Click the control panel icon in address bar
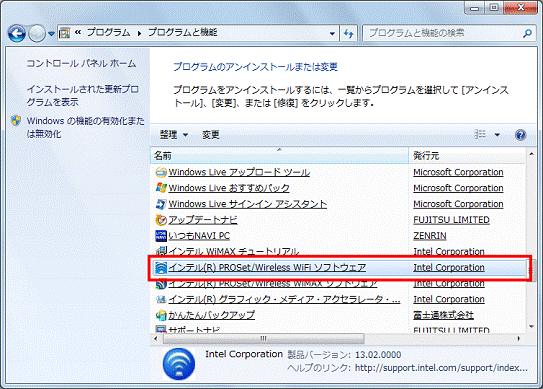 pos(64,33)
